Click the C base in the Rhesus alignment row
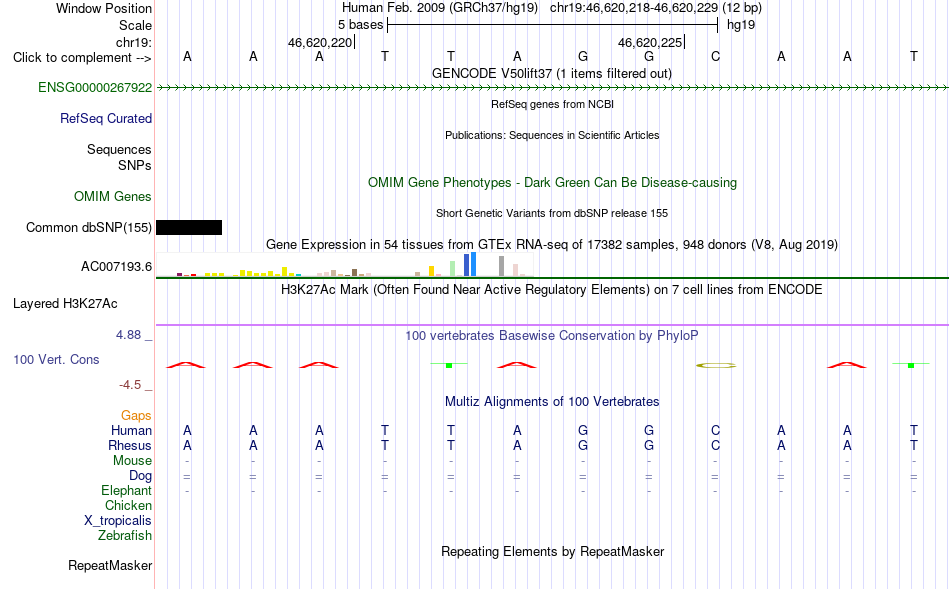The height and width of the screenshot is (589, 950). point(715,445)
